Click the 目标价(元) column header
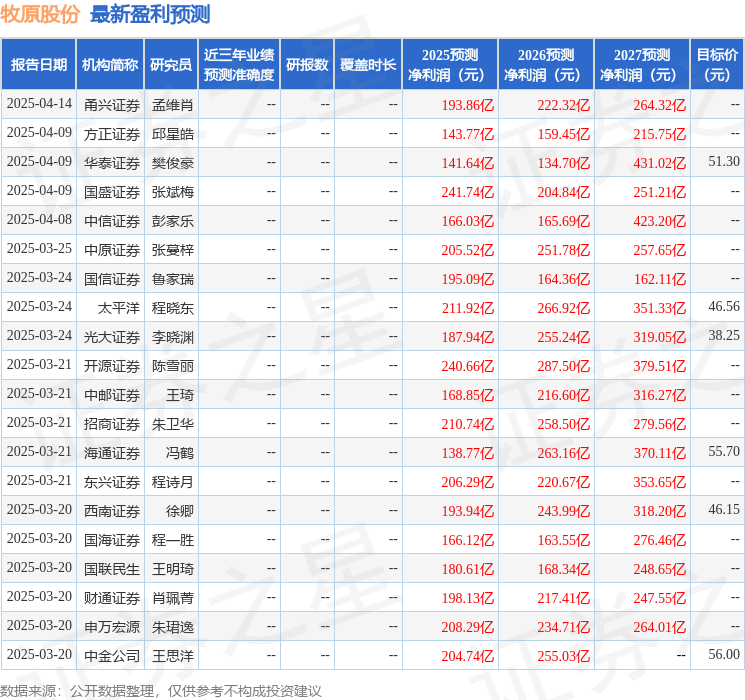This screenshot has width=745, height=700. pyautogui.click(x=717, y=64)
